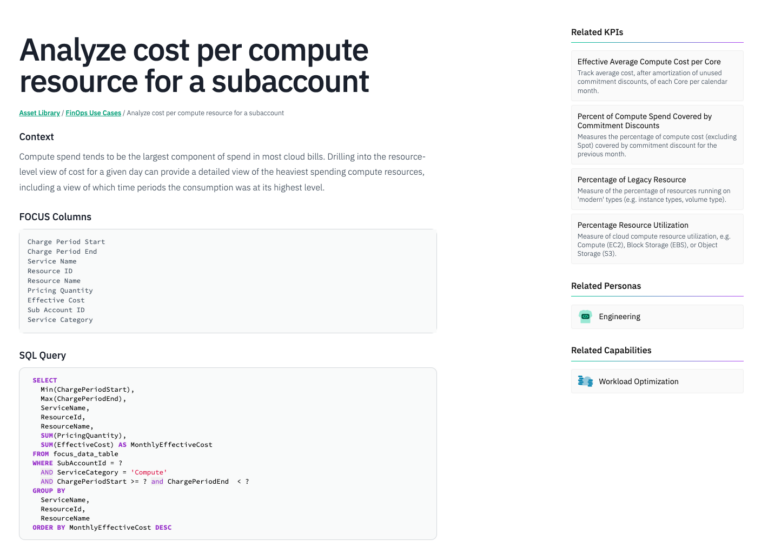Viewport: 768px width, 560px height.
Task: Click inside the SQL Query code block
Action: [x=228, y=453]
